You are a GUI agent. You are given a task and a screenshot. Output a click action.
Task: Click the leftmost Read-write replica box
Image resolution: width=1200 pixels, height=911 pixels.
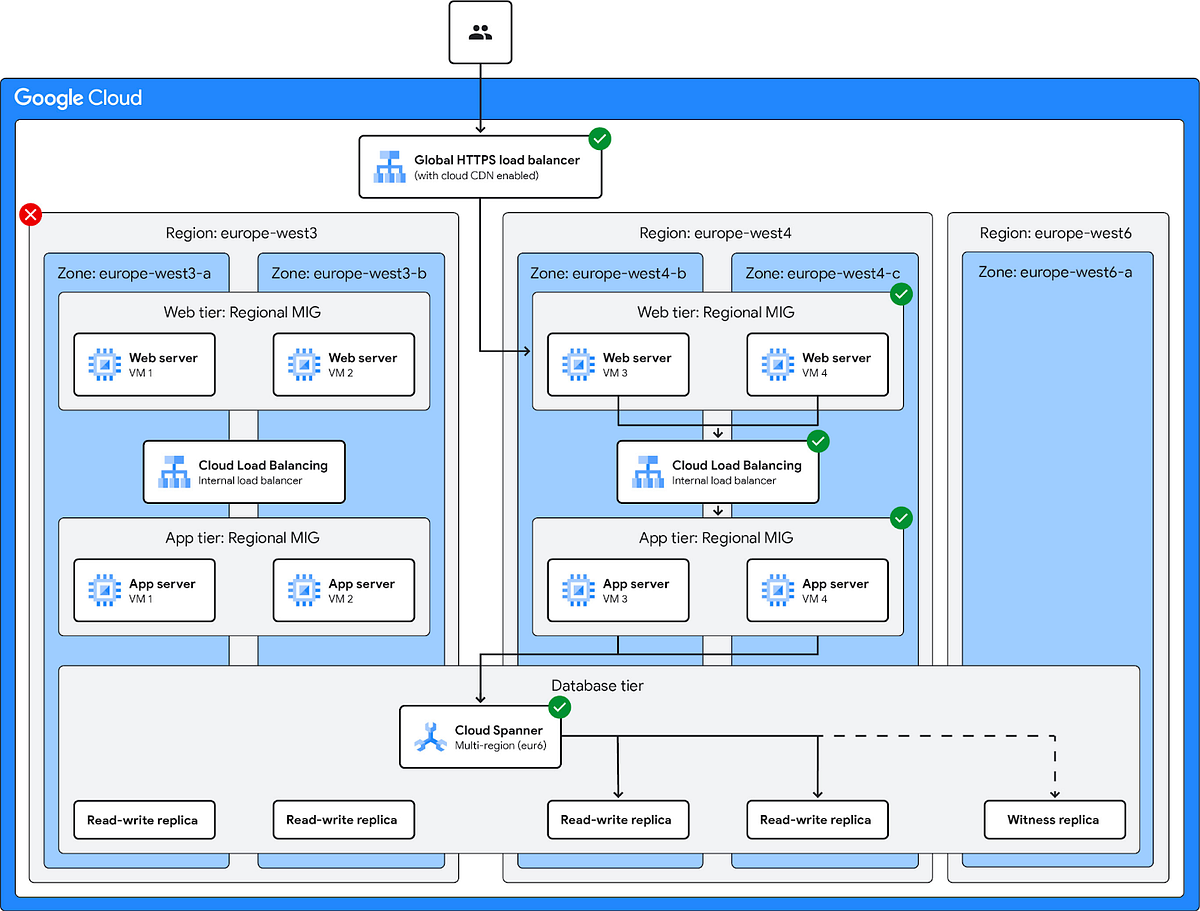[144, 819]
